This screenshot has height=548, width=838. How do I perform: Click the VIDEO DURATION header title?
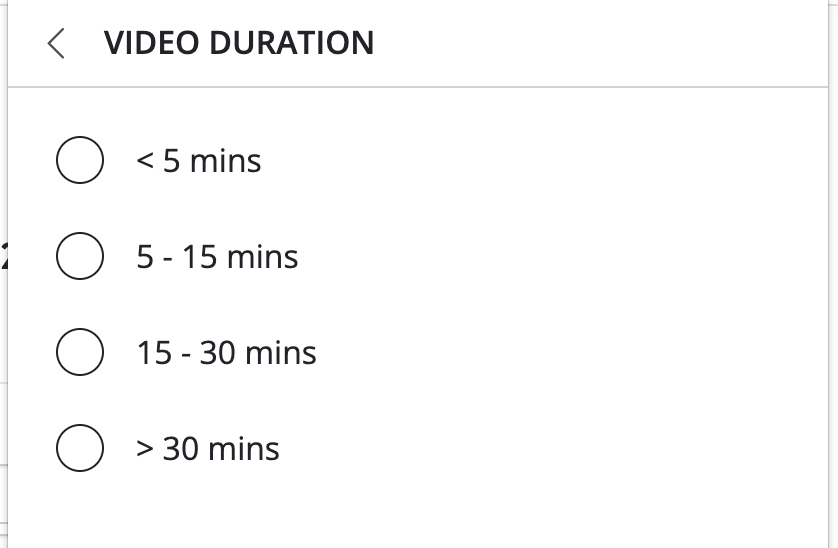point(239,43)
